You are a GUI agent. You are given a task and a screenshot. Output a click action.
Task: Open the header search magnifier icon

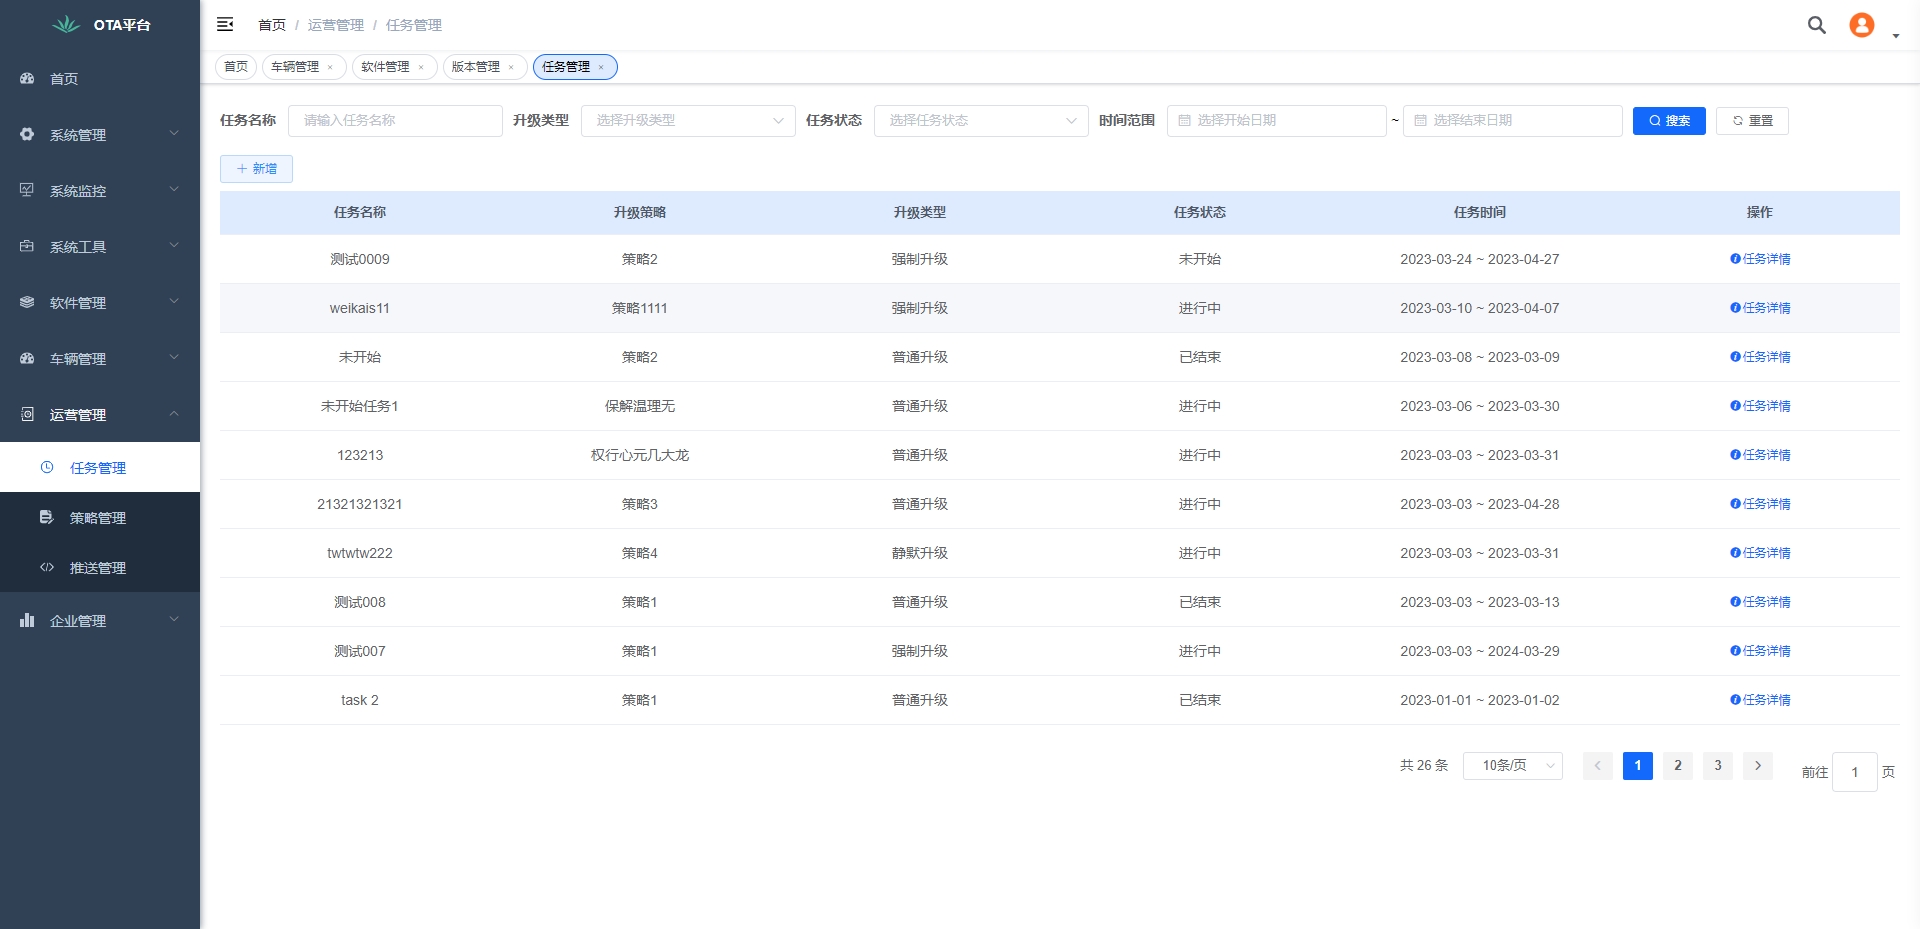click(1817, 25)
